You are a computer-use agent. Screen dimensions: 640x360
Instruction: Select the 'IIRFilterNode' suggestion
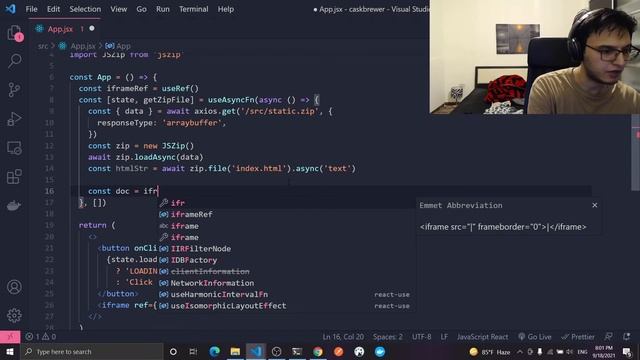click(x=287, y=249)
